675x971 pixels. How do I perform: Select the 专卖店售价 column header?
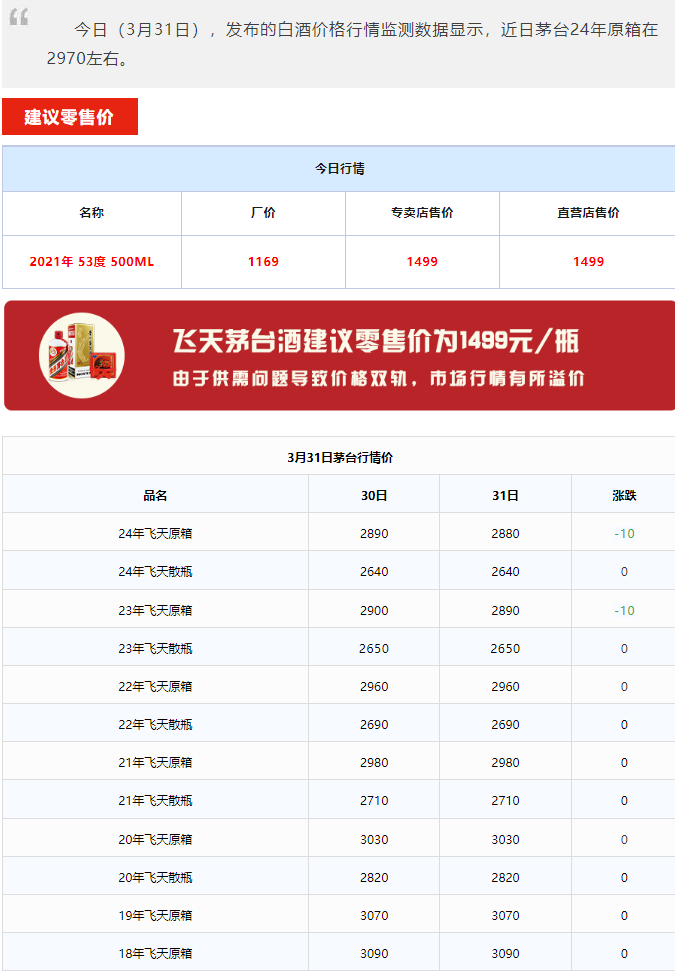pyautogui.click(x=422, y=212)
